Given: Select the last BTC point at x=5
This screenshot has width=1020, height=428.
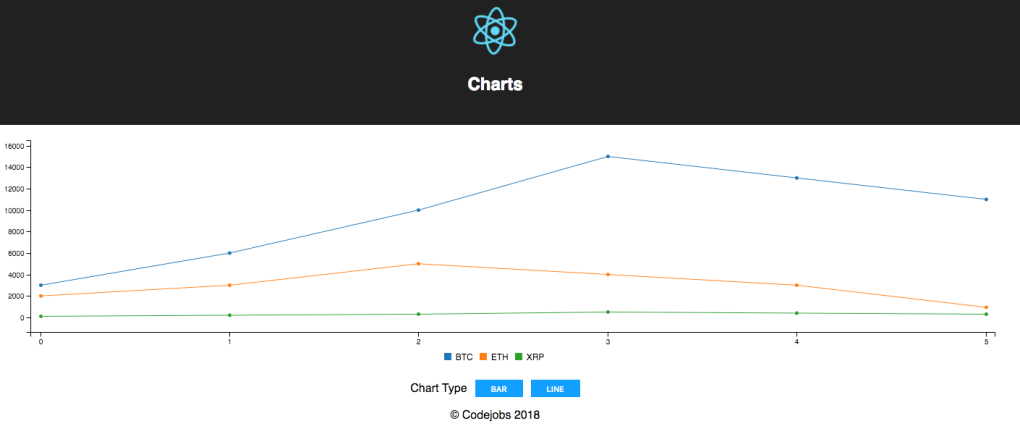Looking at the screenshot, I should tap(986, 199).
